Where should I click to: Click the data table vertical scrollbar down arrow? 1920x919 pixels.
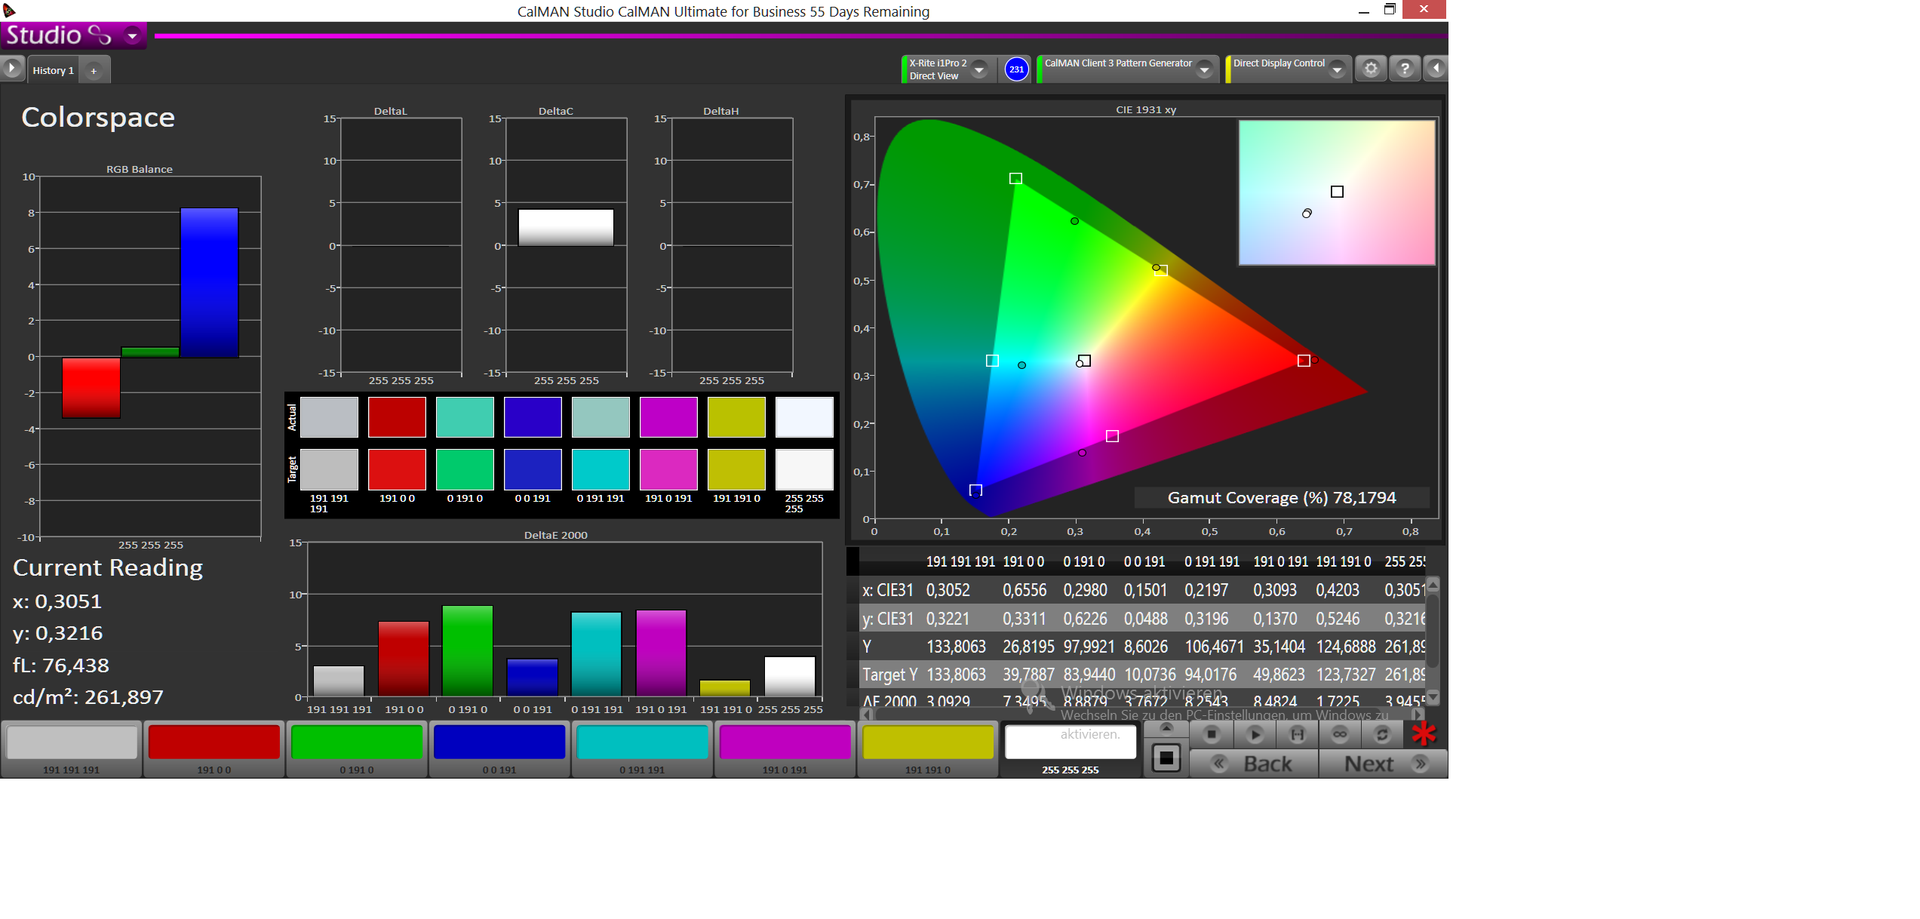(1433, 697)
